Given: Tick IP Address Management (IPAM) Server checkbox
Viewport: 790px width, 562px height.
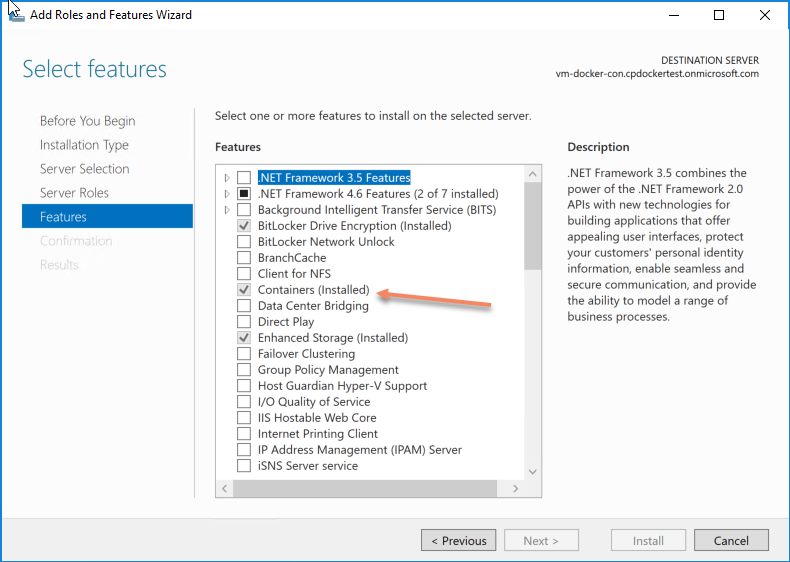Looking at the screenshot, I should coord(244,450).
